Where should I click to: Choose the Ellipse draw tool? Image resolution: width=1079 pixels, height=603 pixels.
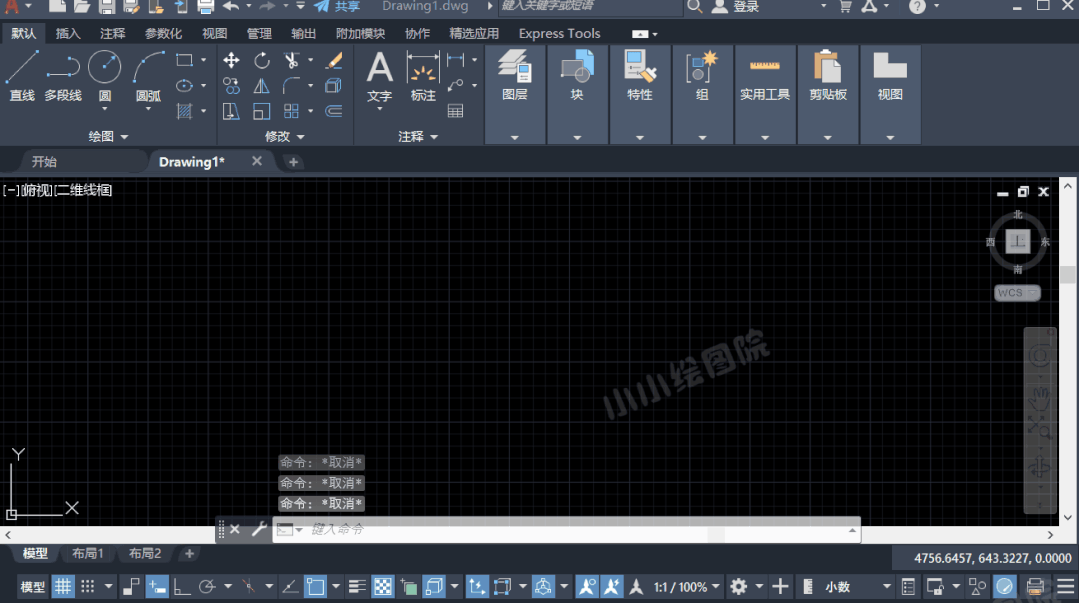pos(184,85)
